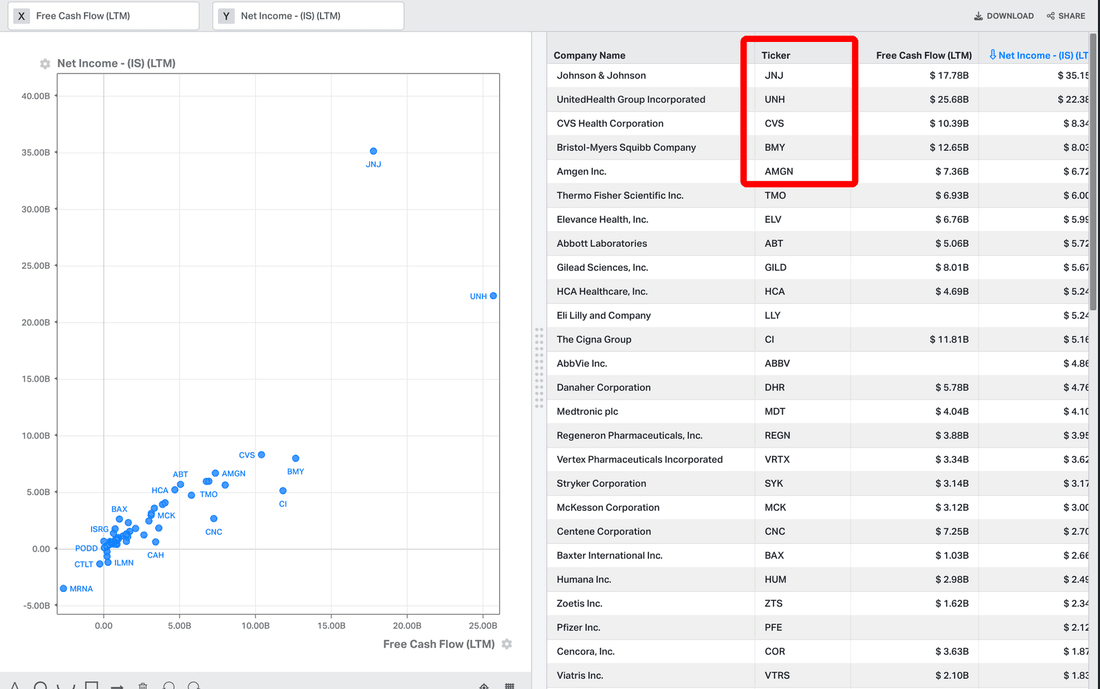Open the X axis Free Cash Flow selector
The image size is (1100, 689).
point(103,15)
